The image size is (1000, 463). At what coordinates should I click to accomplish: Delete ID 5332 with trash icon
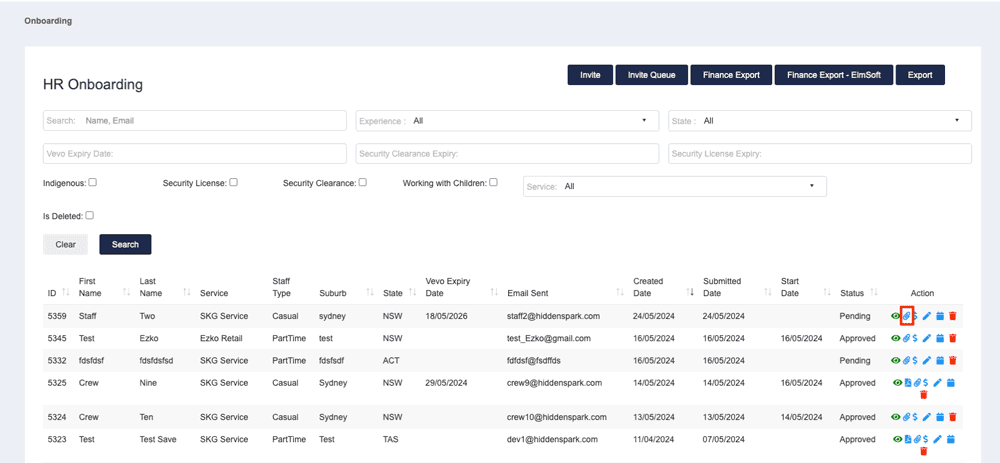953,360
